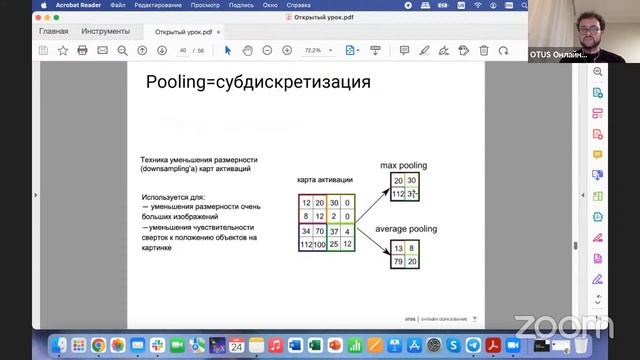640x360 pixels.
Task: Open the Combine Files tool in sidebar
Action: coord(598,175)
